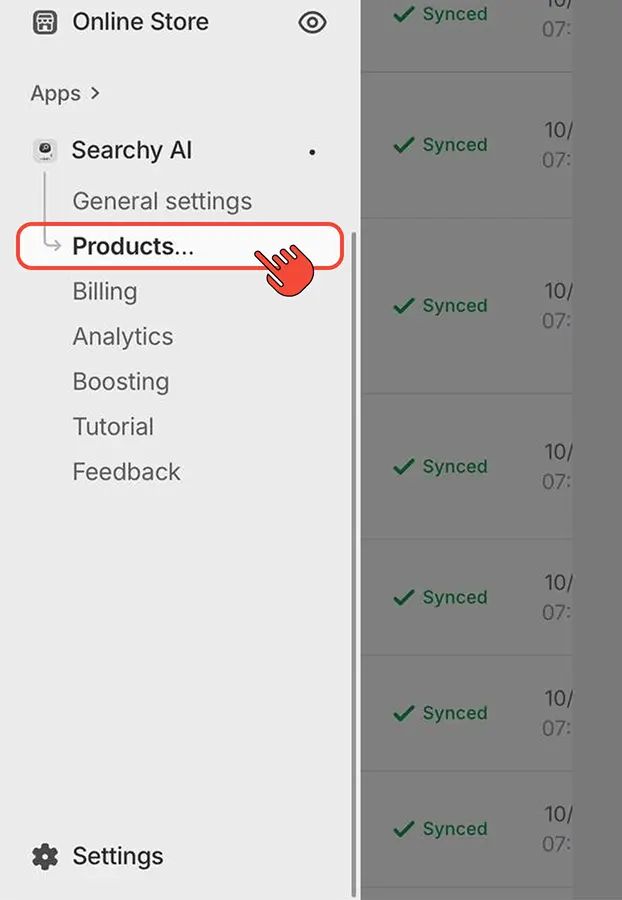Click the Online Store storefront icon
622x900 pixels.
(x=45, y=22)
